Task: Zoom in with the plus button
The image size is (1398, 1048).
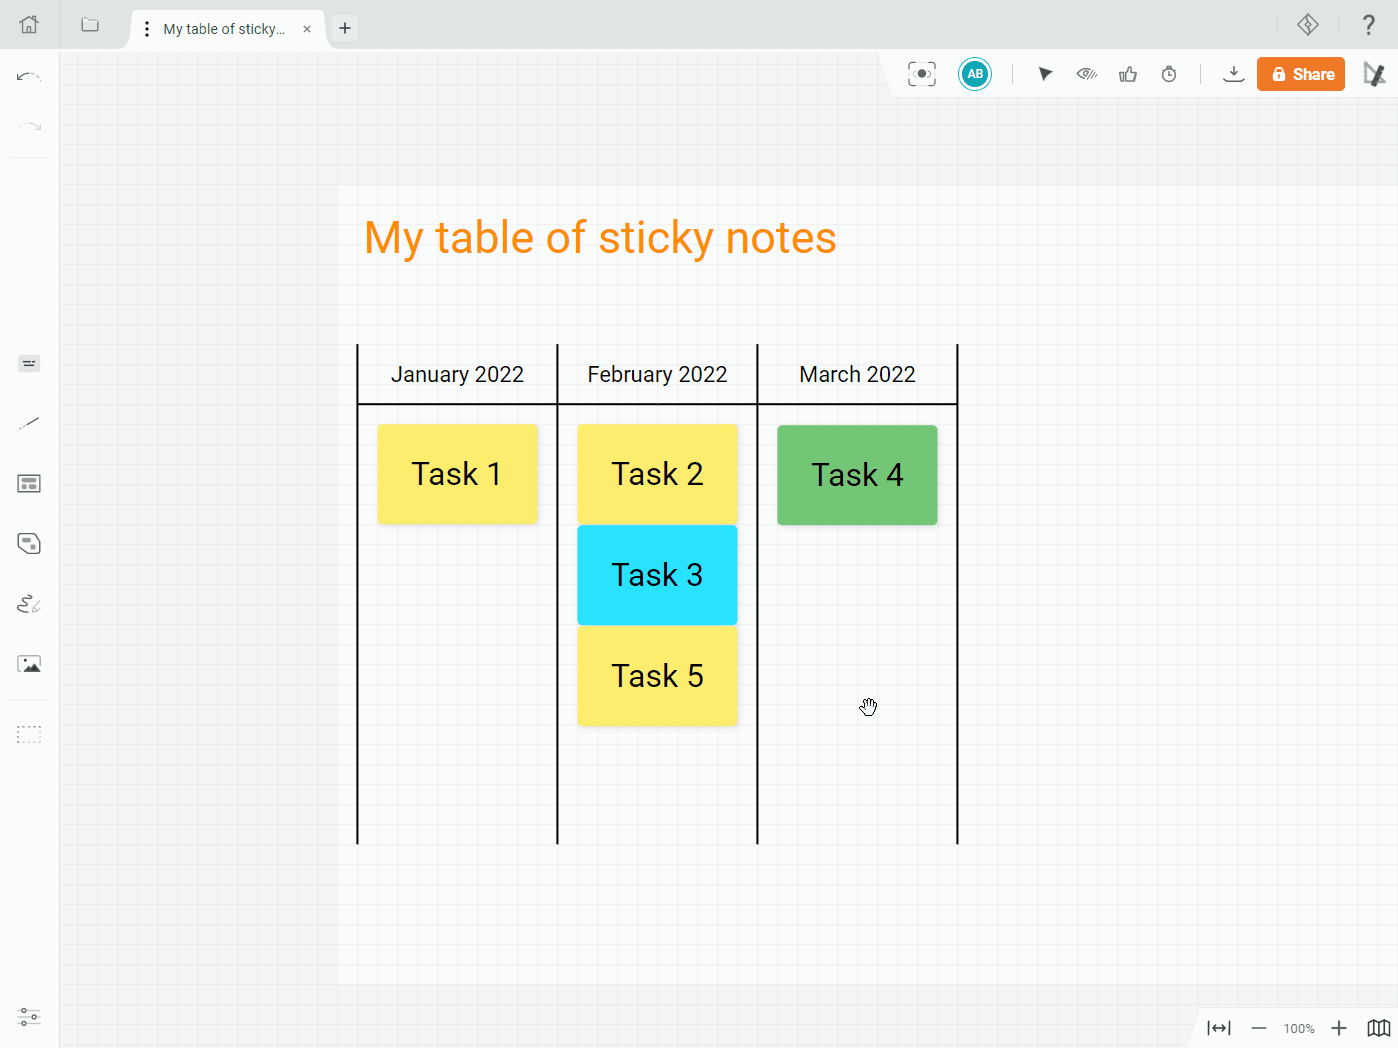Action: pos(1339,1028)
